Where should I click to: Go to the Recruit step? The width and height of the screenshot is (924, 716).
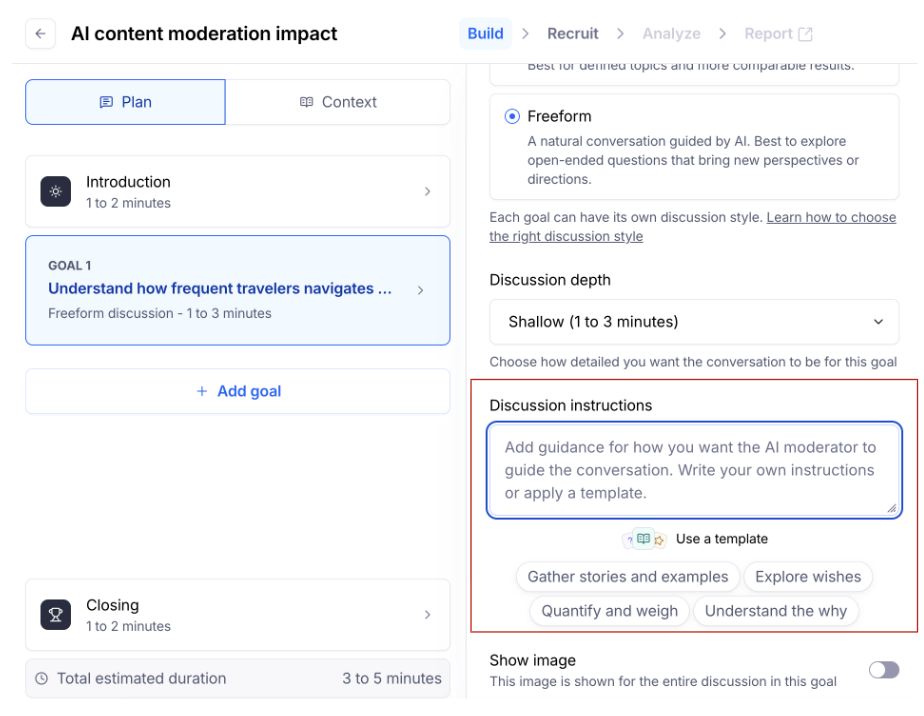572,34
